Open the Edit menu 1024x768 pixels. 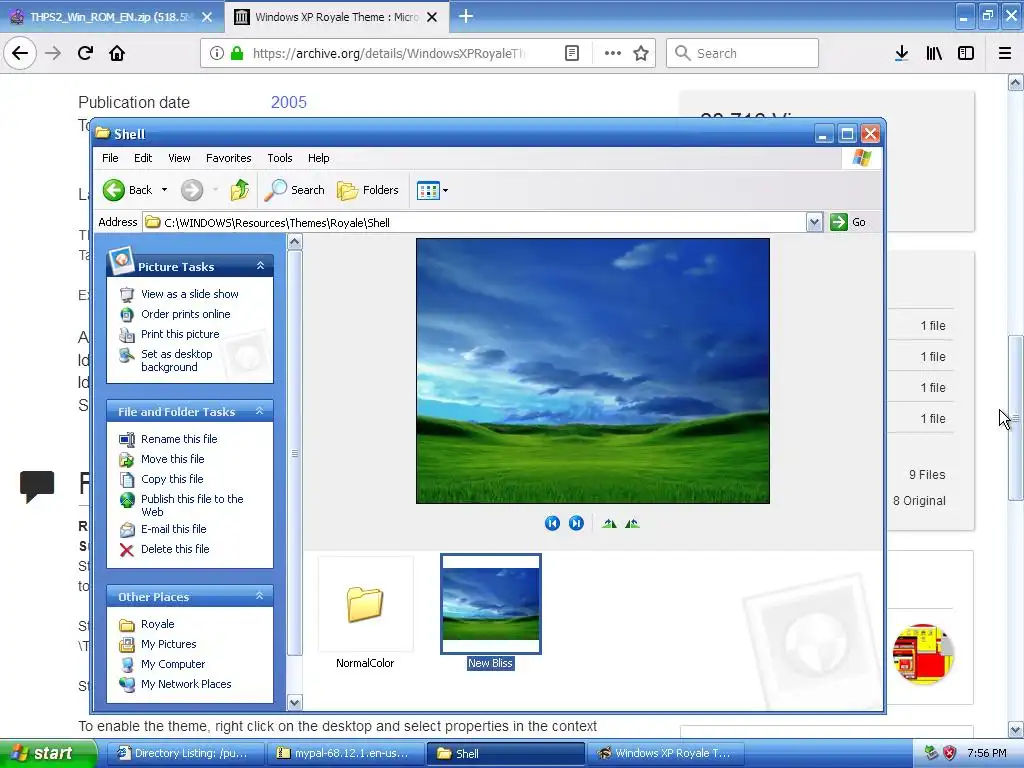tap(143, 158)
